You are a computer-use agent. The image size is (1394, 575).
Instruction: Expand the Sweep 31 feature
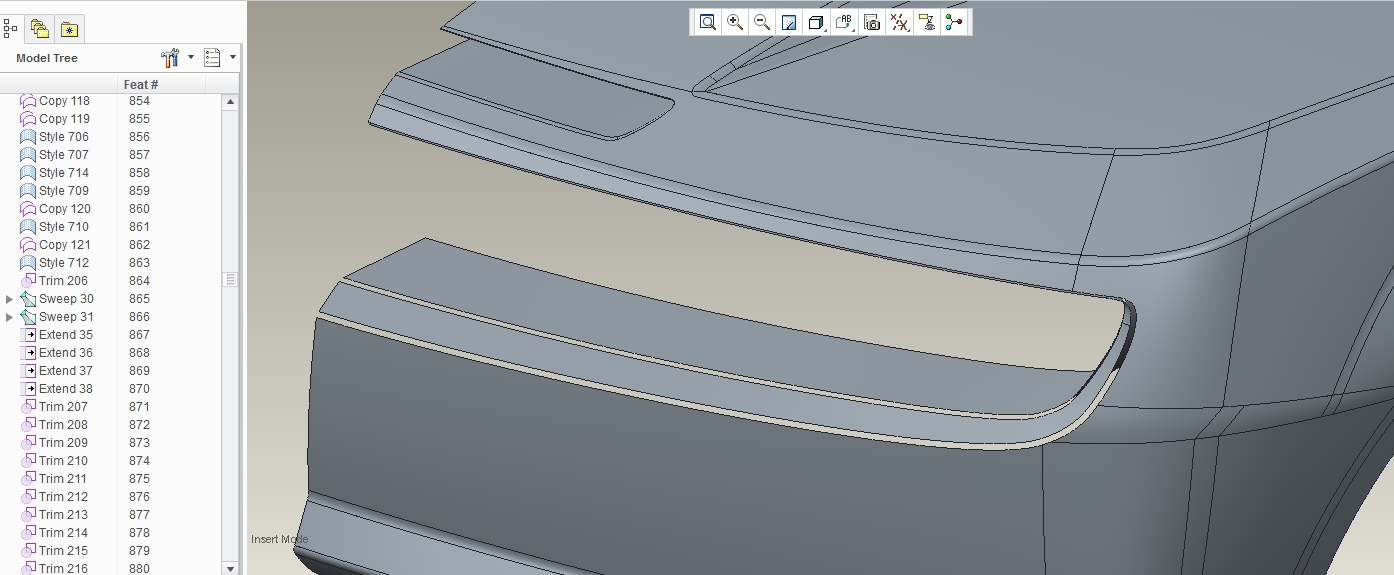[x=10, y=317]
